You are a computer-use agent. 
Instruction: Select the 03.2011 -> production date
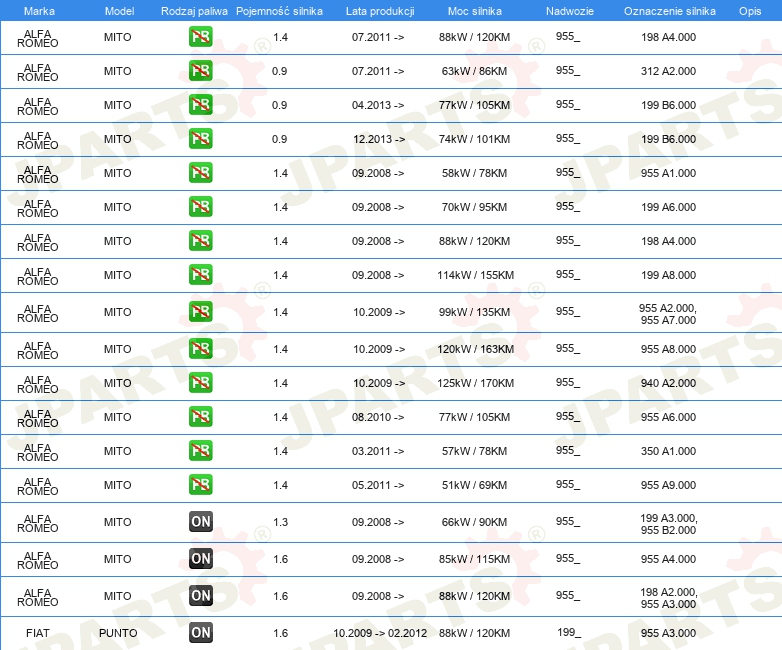(378, 451)
